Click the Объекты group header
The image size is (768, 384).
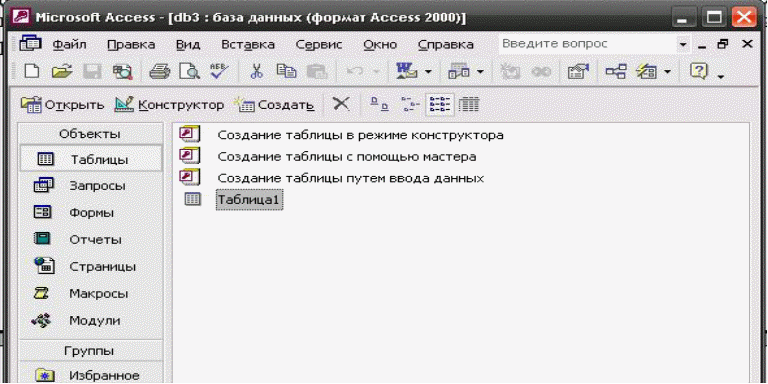tap(90, 134)
